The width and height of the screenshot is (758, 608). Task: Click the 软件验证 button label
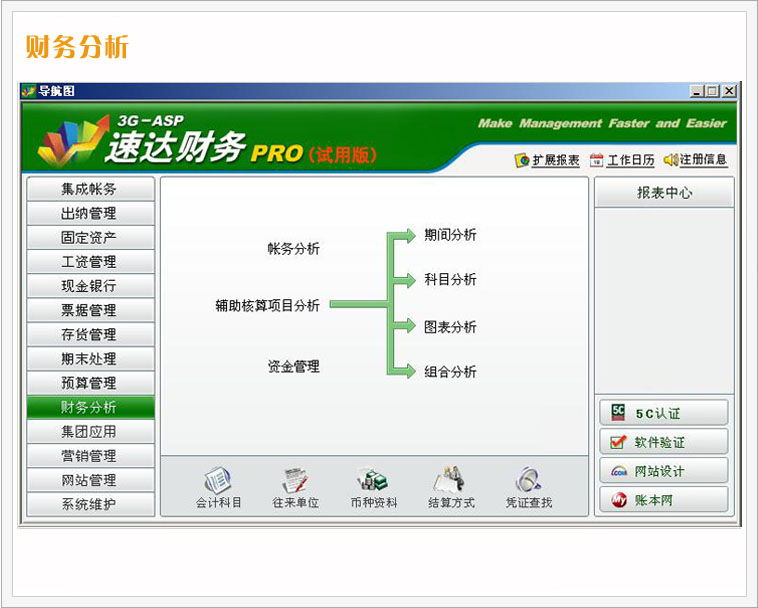click(659, 442)
